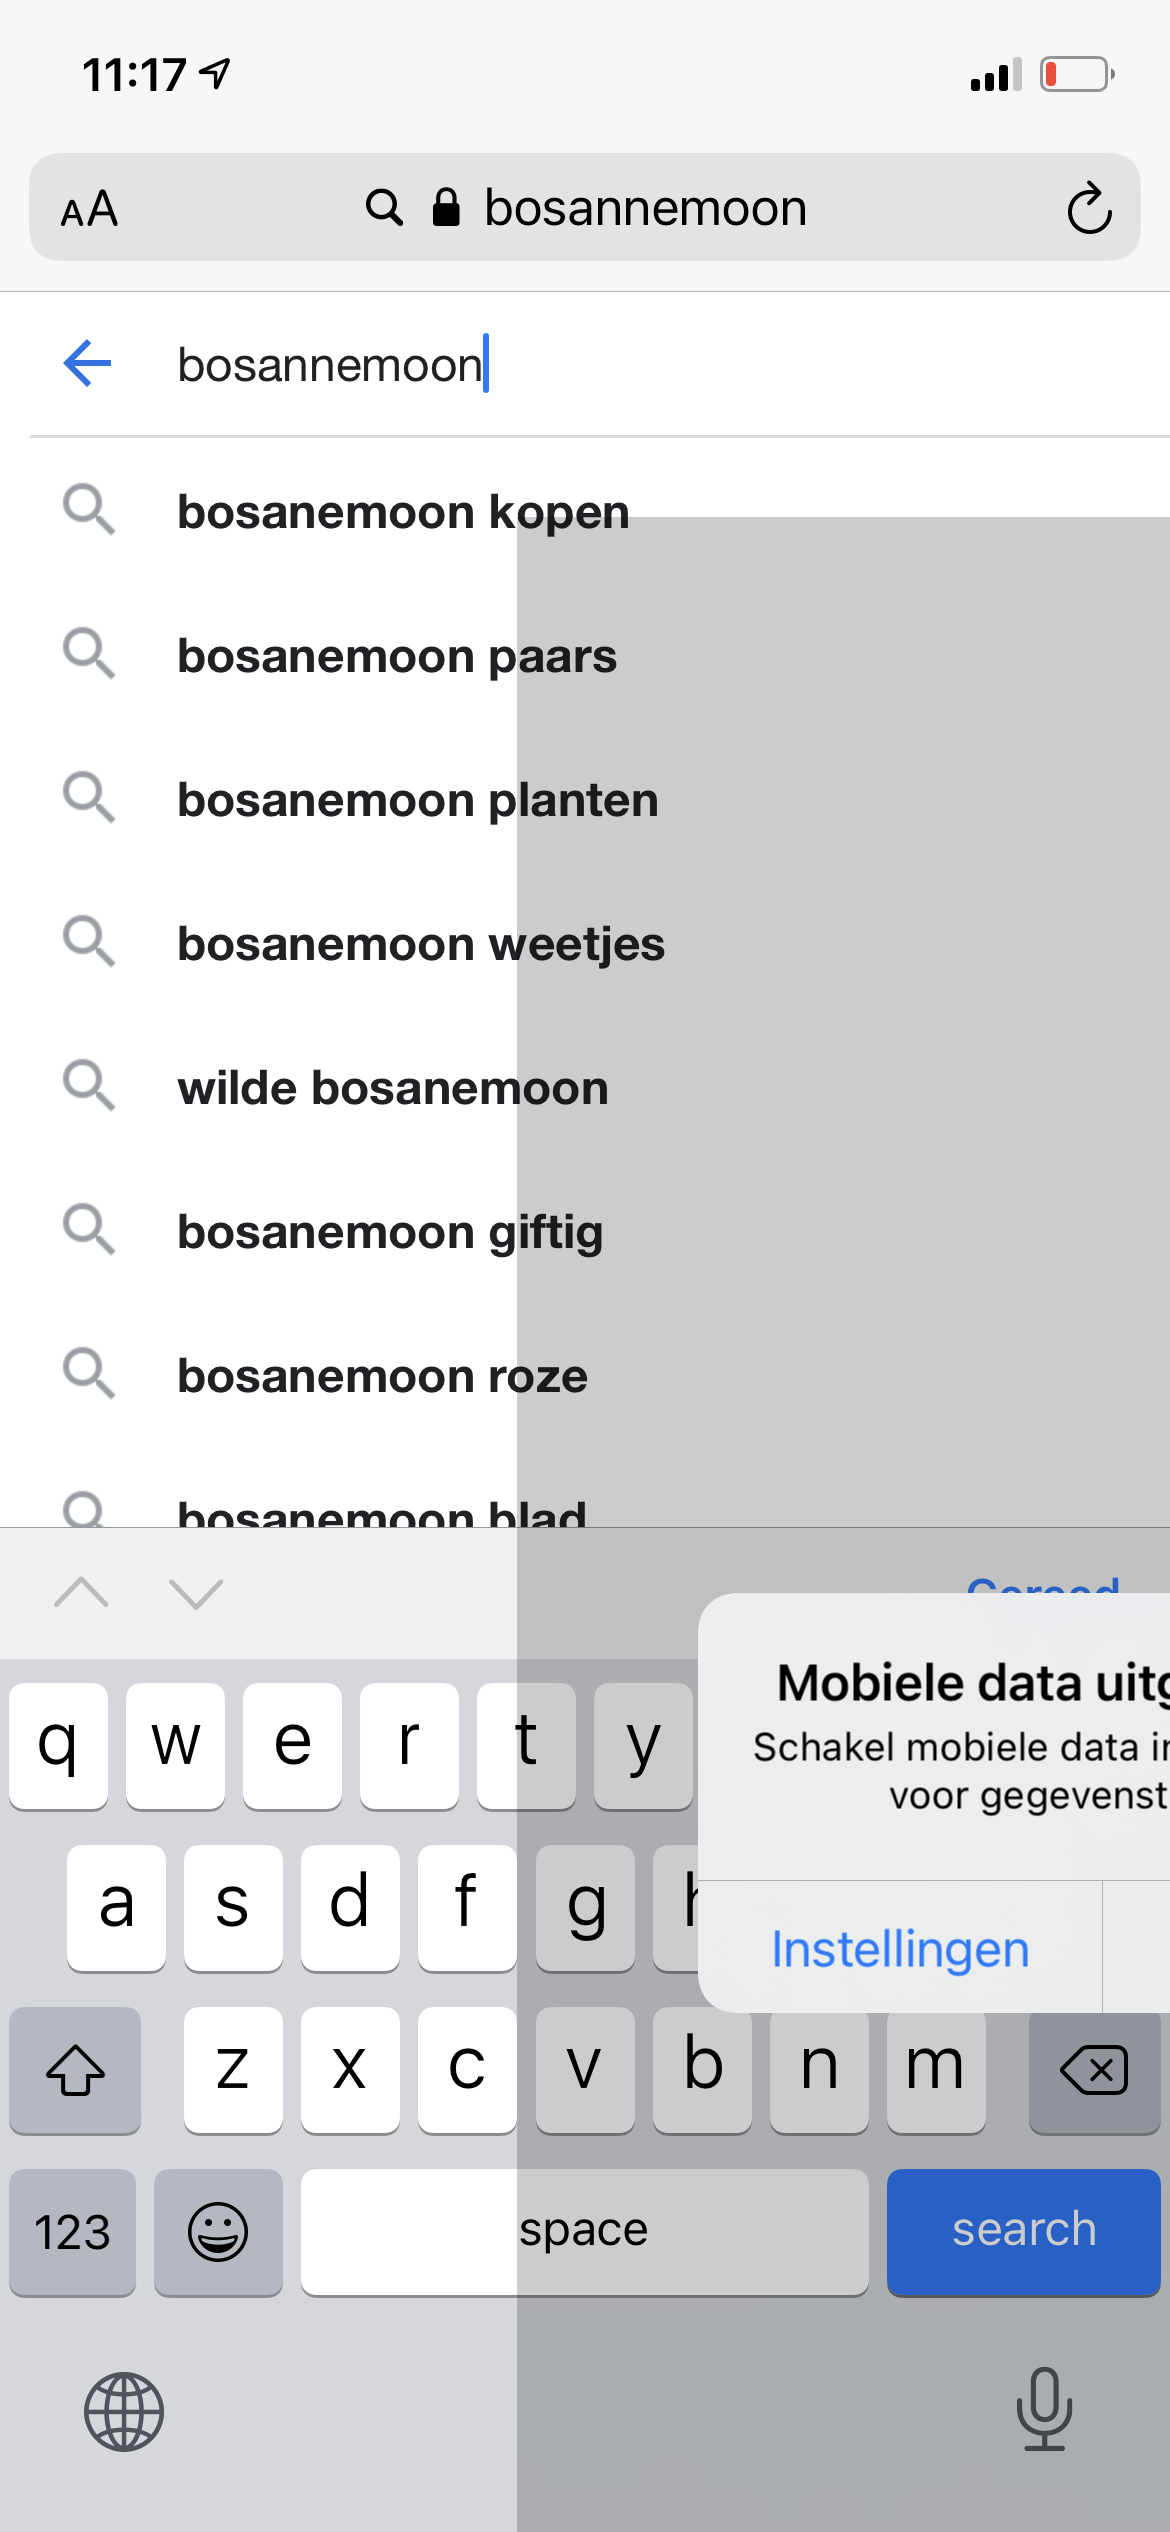Tap the previous field up chevron
The image size is (1170, 2532).
coord(81,1592)
